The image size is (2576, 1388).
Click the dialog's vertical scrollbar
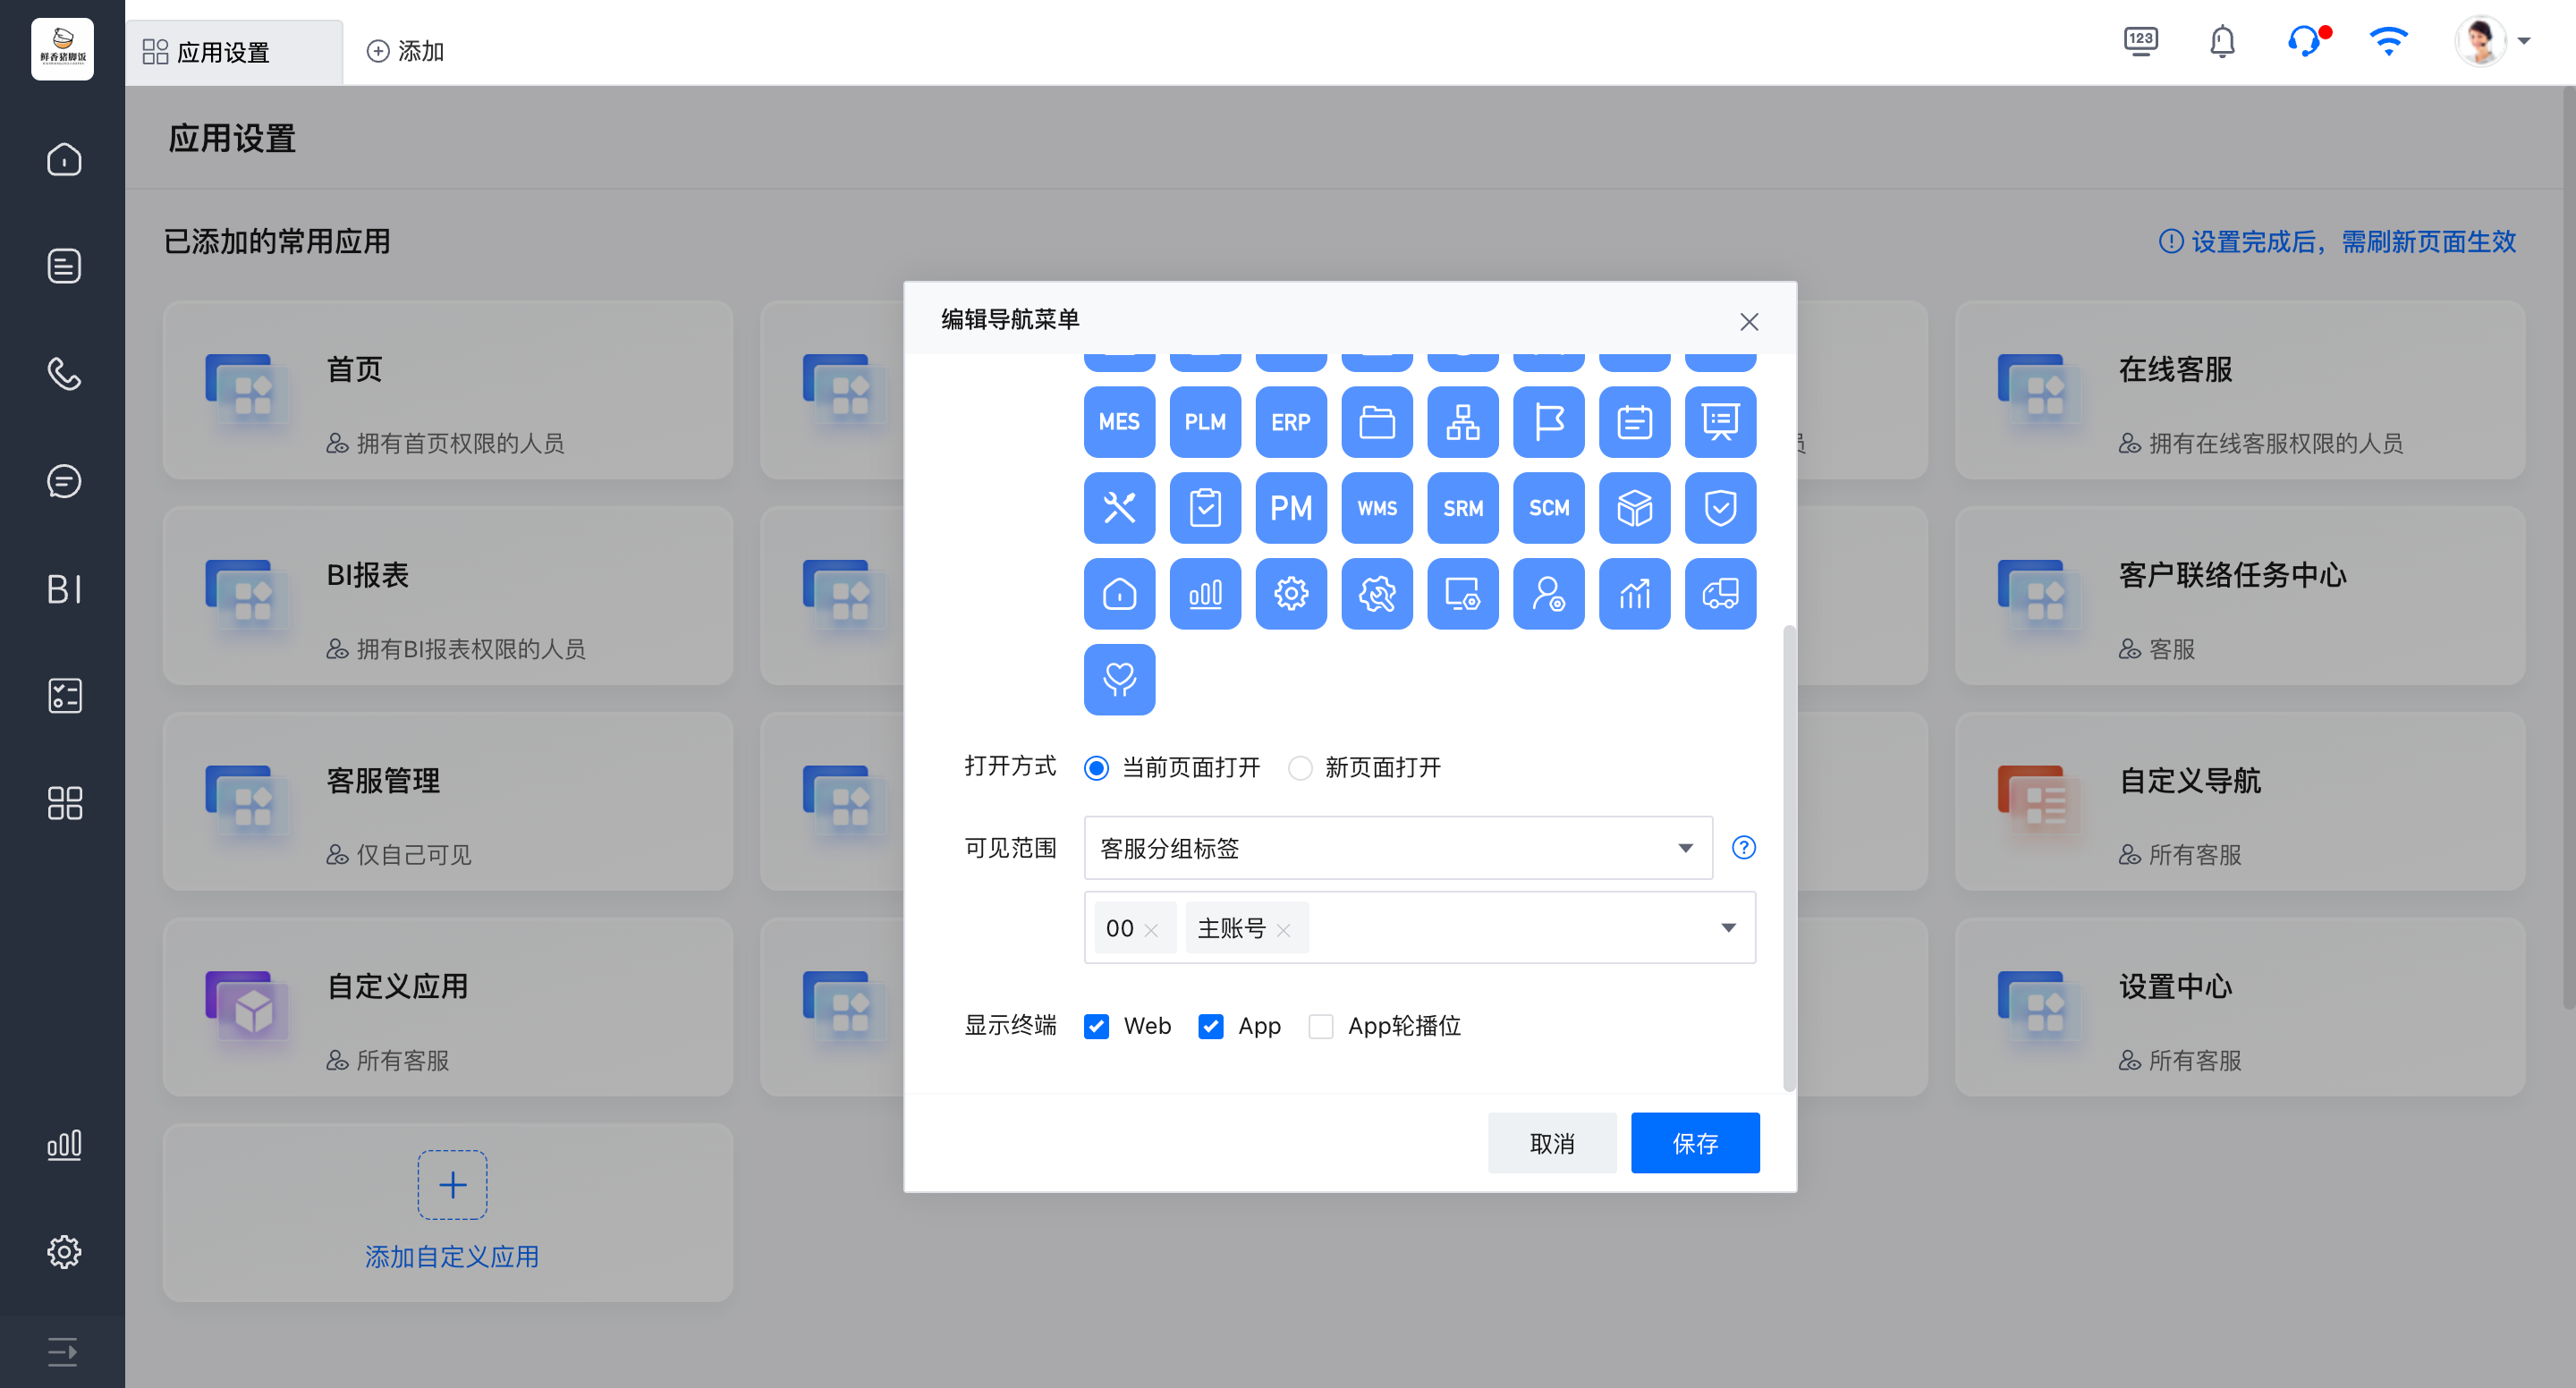click(x=1789, y=858)
